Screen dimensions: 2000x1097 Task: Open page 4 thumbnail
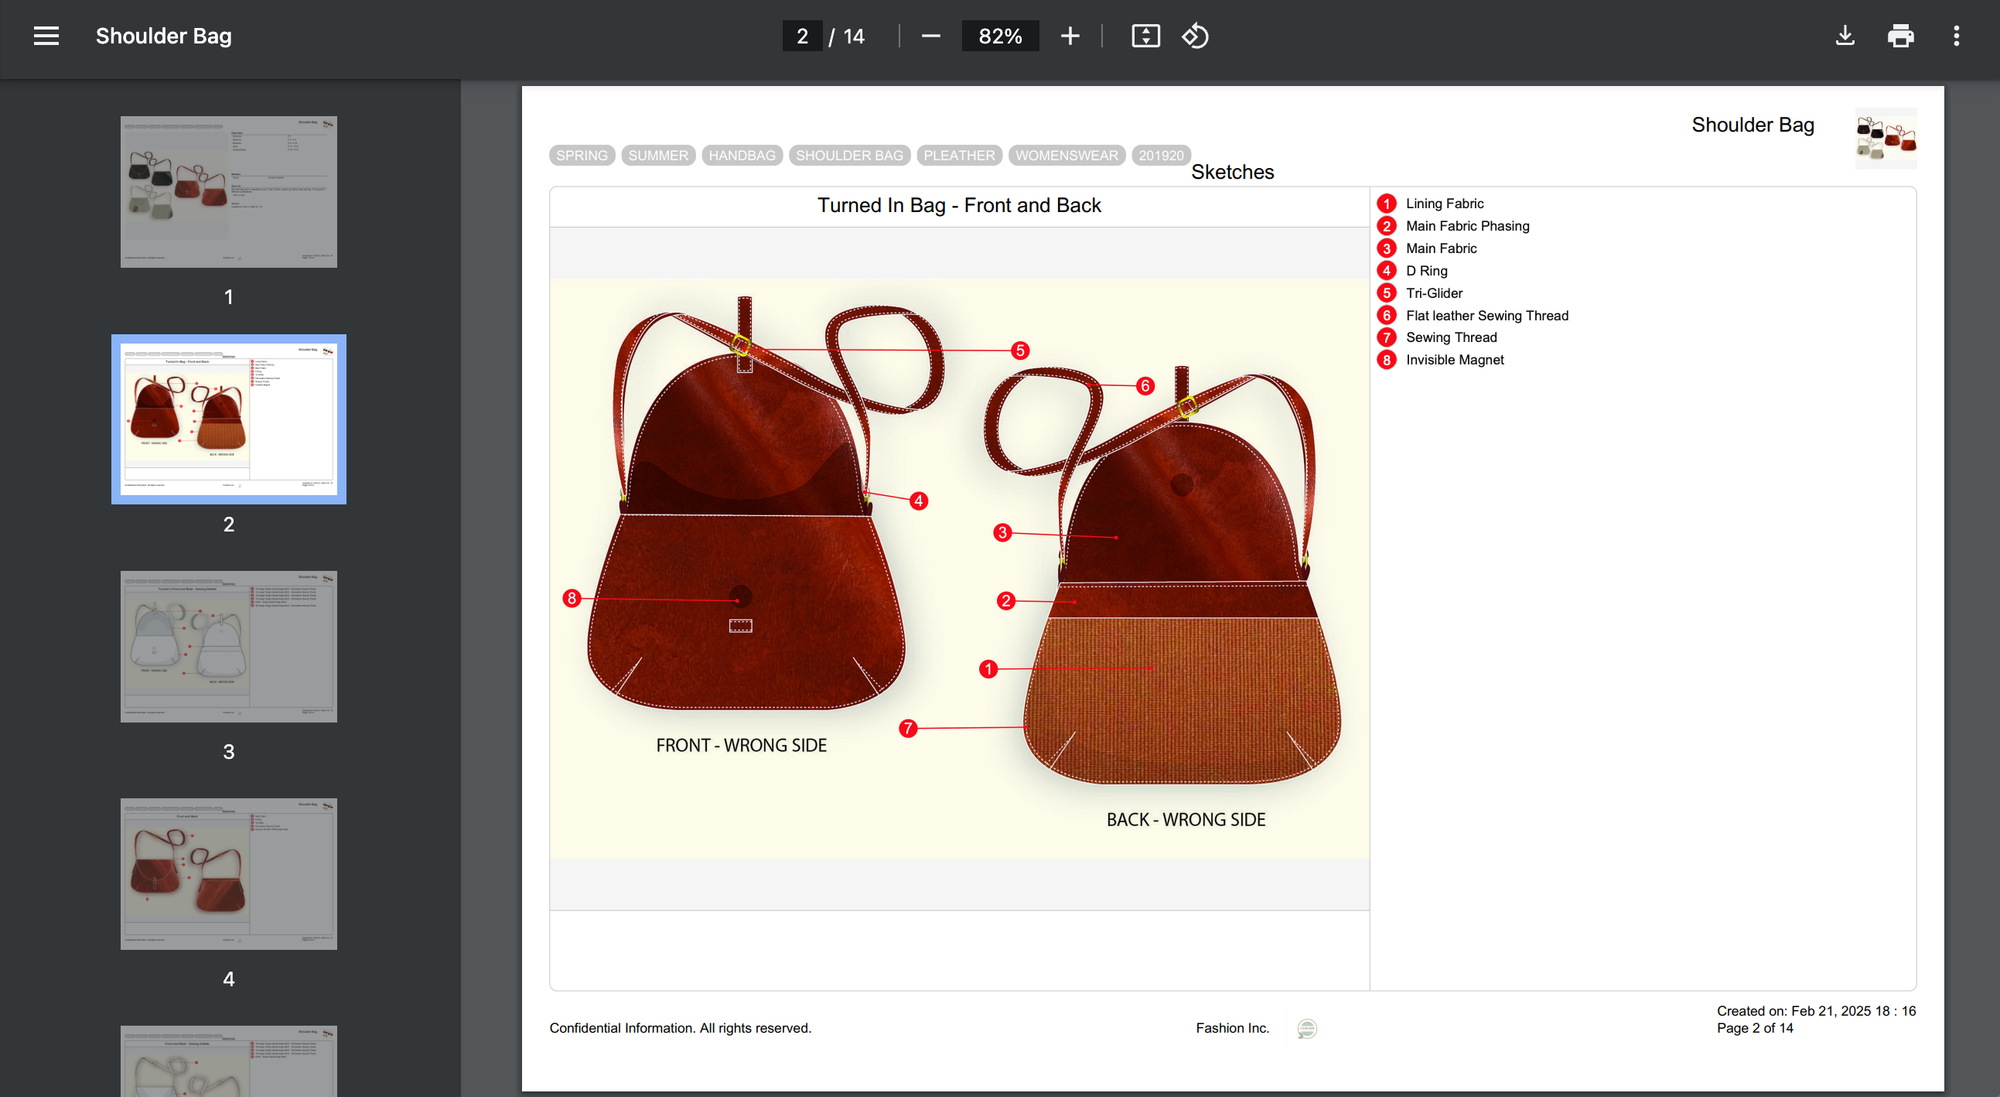[x=229, y=874]
